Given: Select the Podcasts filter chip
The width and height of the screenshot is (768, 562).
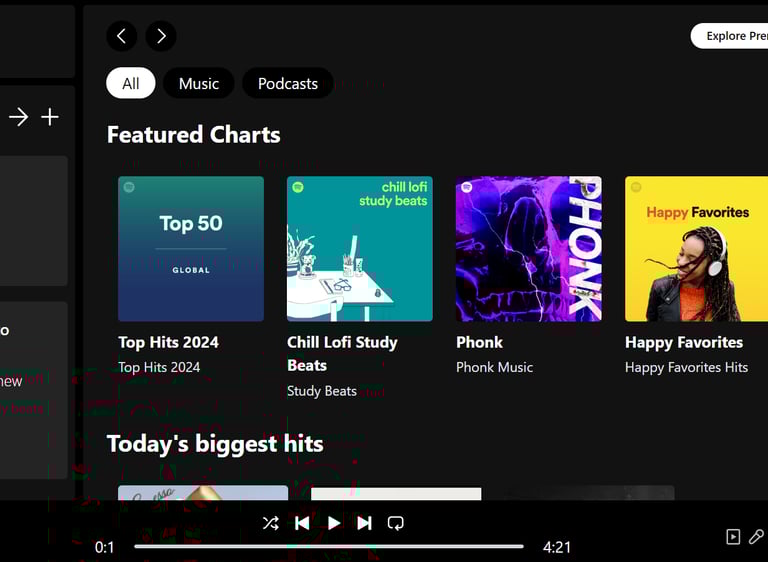Looking at the screenshot, I should (288, 83).
